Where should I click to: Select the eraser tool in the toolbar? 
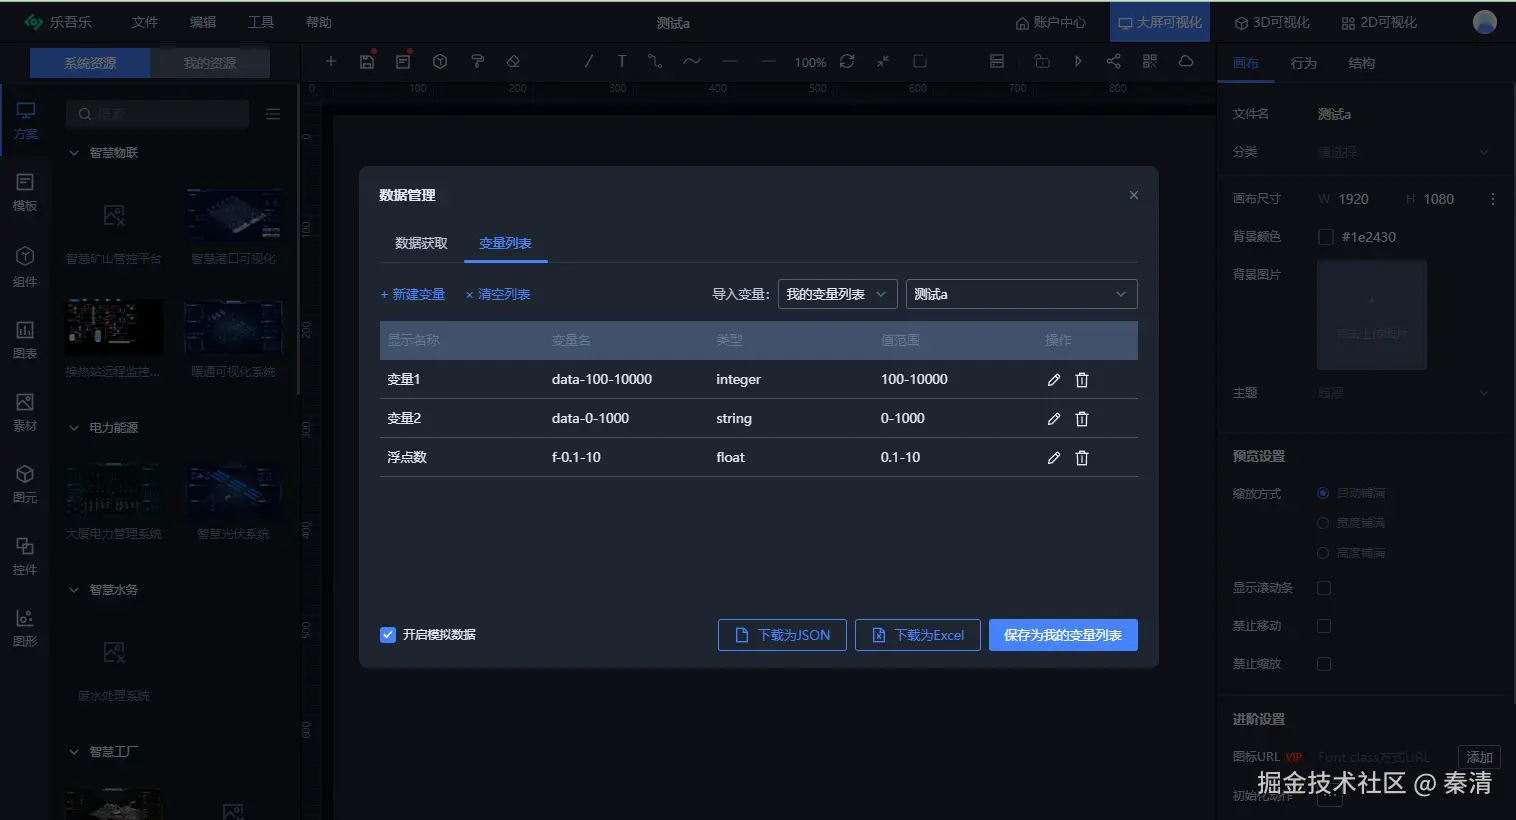(513, 62)
